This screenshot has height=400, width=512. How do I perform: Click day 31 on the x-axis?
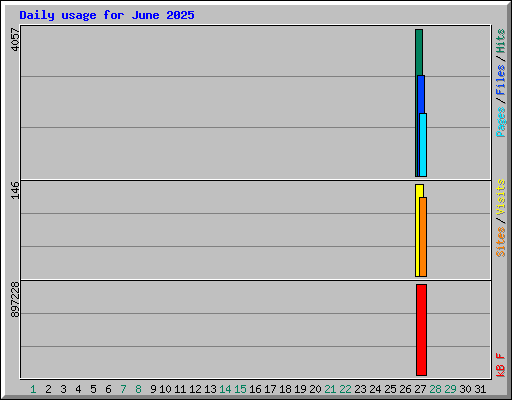coord(480,389)
